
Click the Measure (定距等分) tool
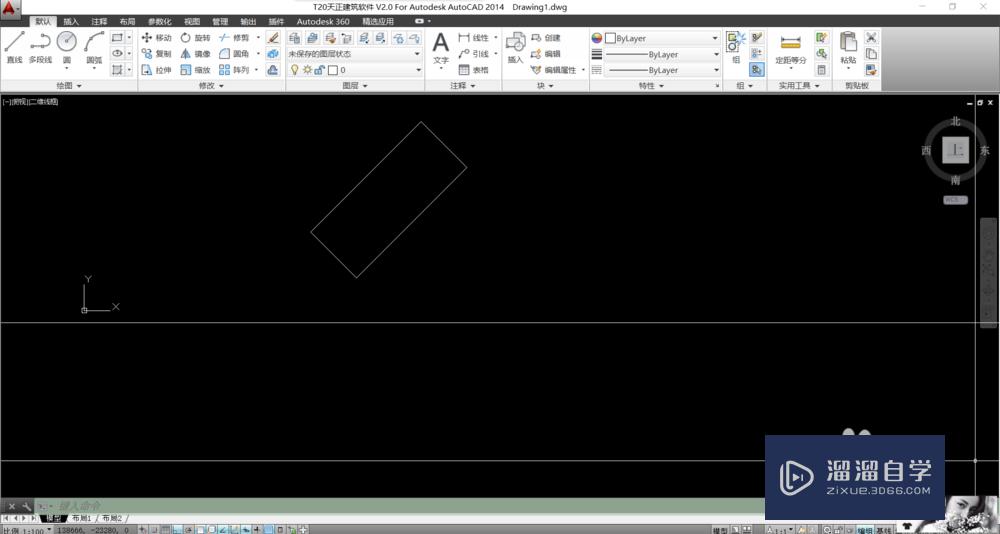(x=790, y=48)
